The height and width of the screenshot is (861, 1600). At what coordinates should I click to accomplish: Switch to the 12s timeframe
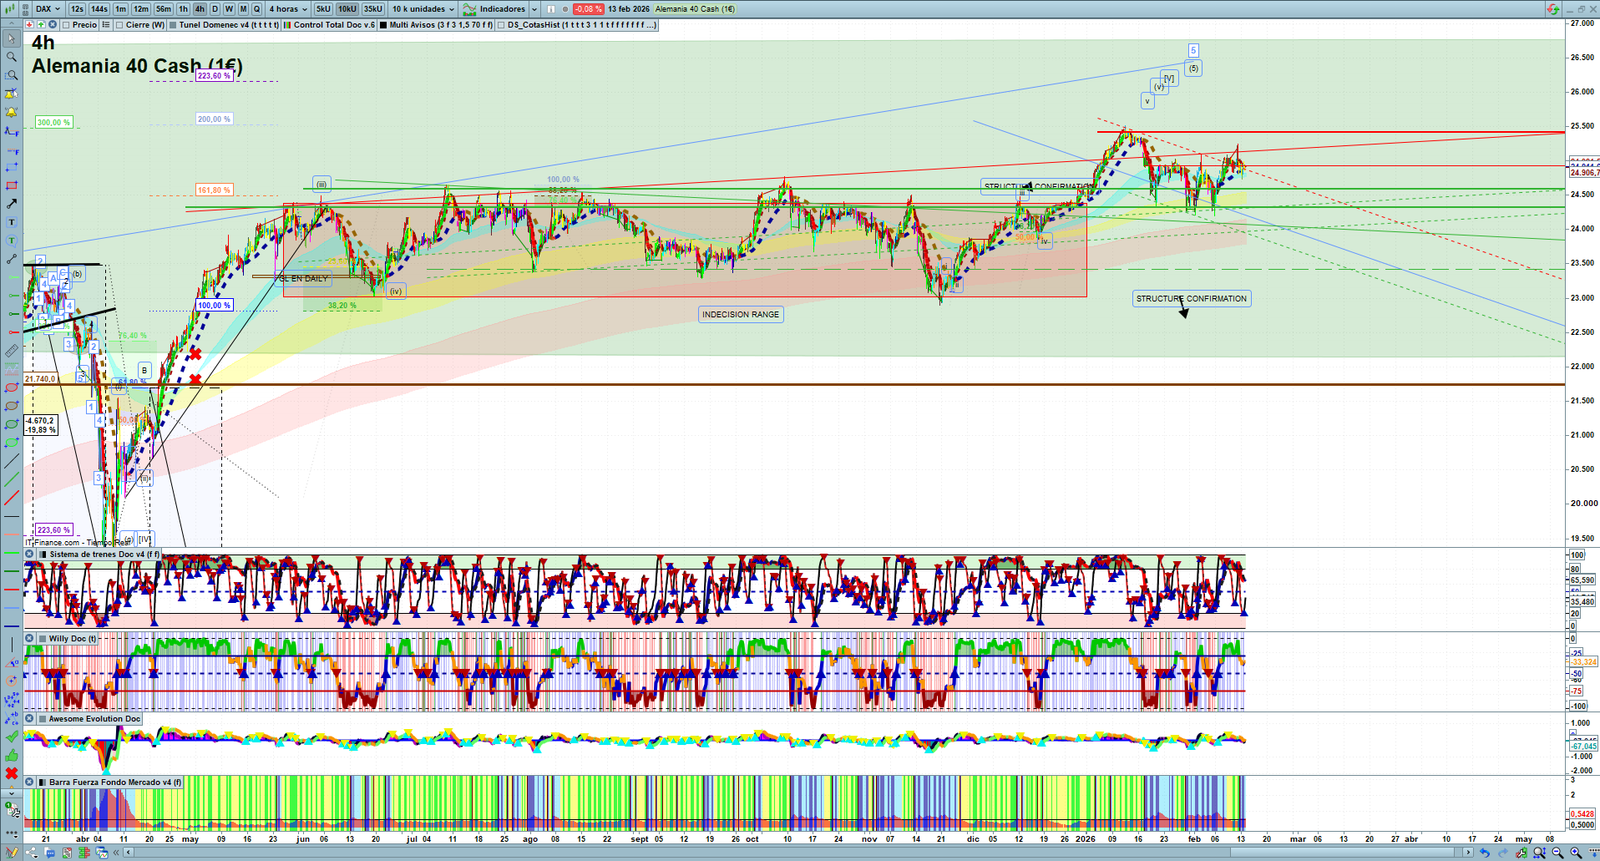click(x=77, y=9)
